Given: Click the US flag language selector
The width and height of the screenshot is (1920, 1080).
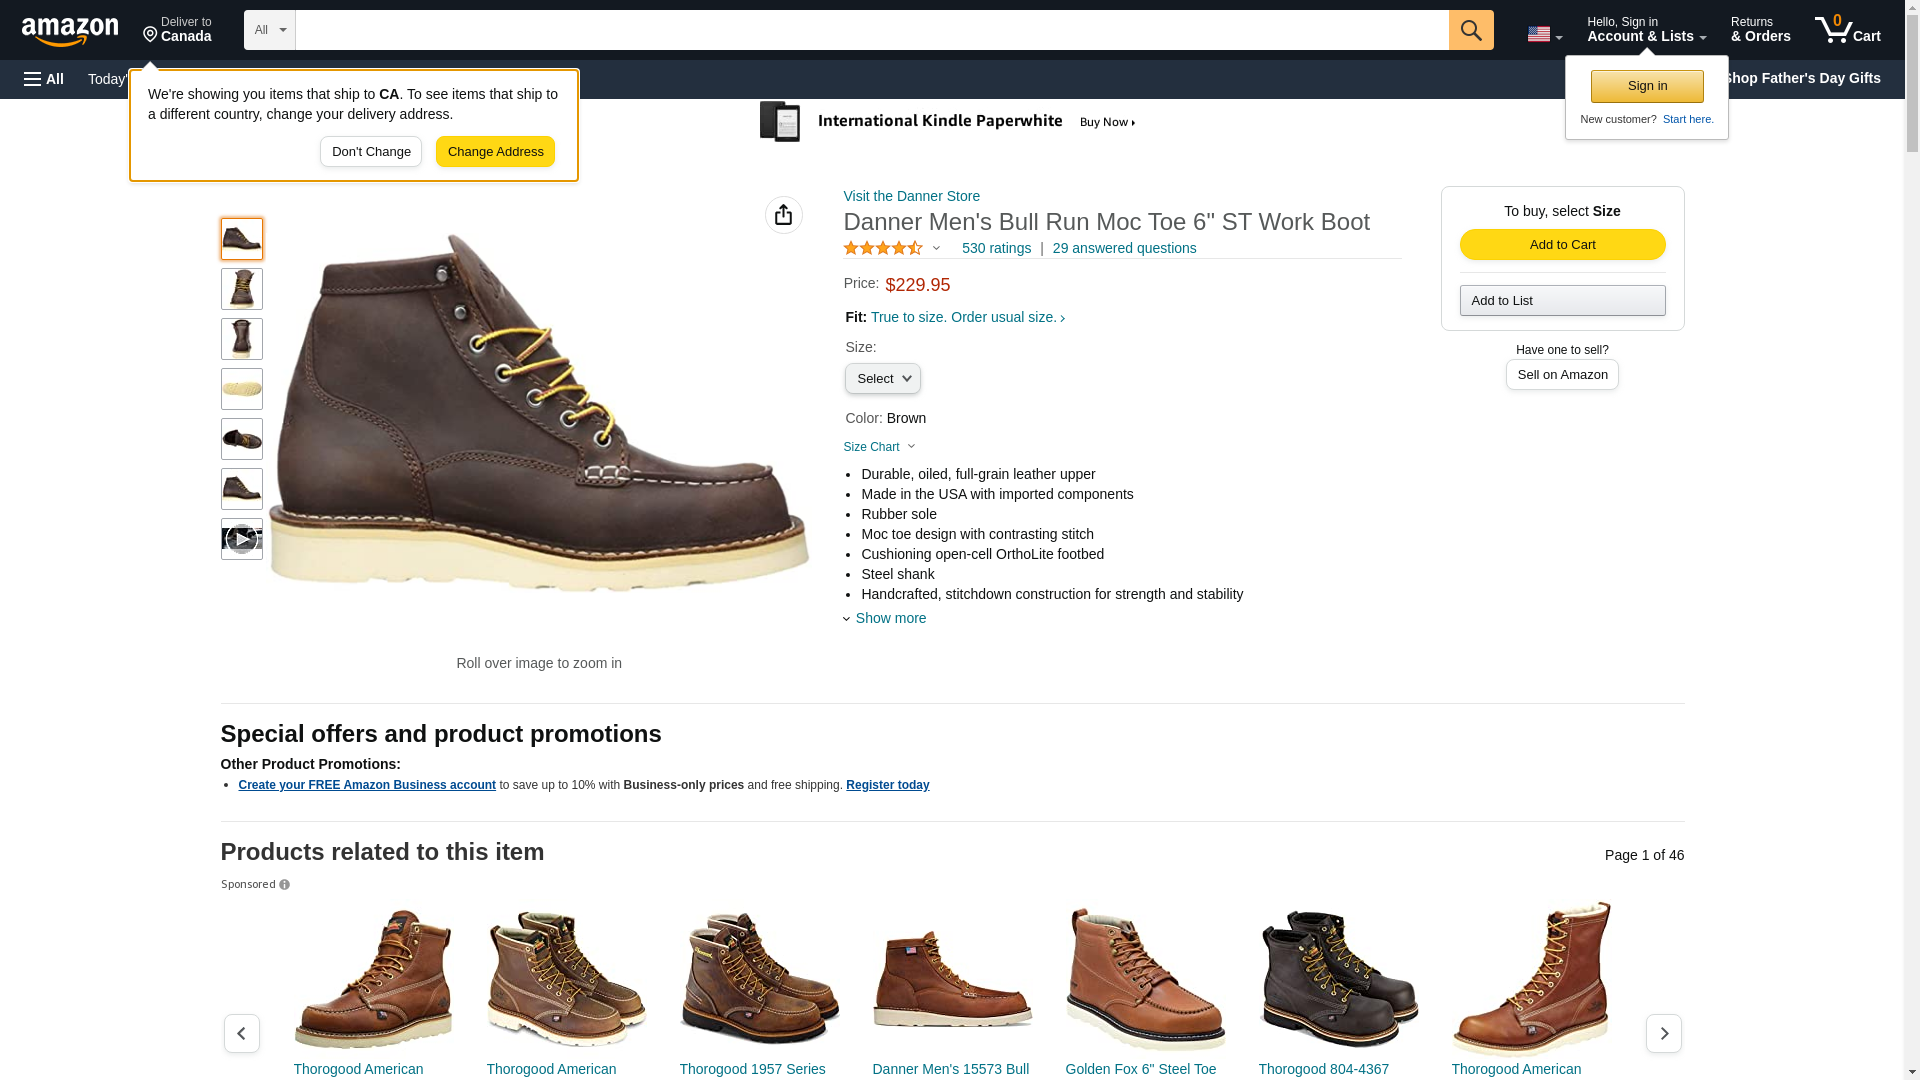Looking at the screenshot, I should point(1544,34).
